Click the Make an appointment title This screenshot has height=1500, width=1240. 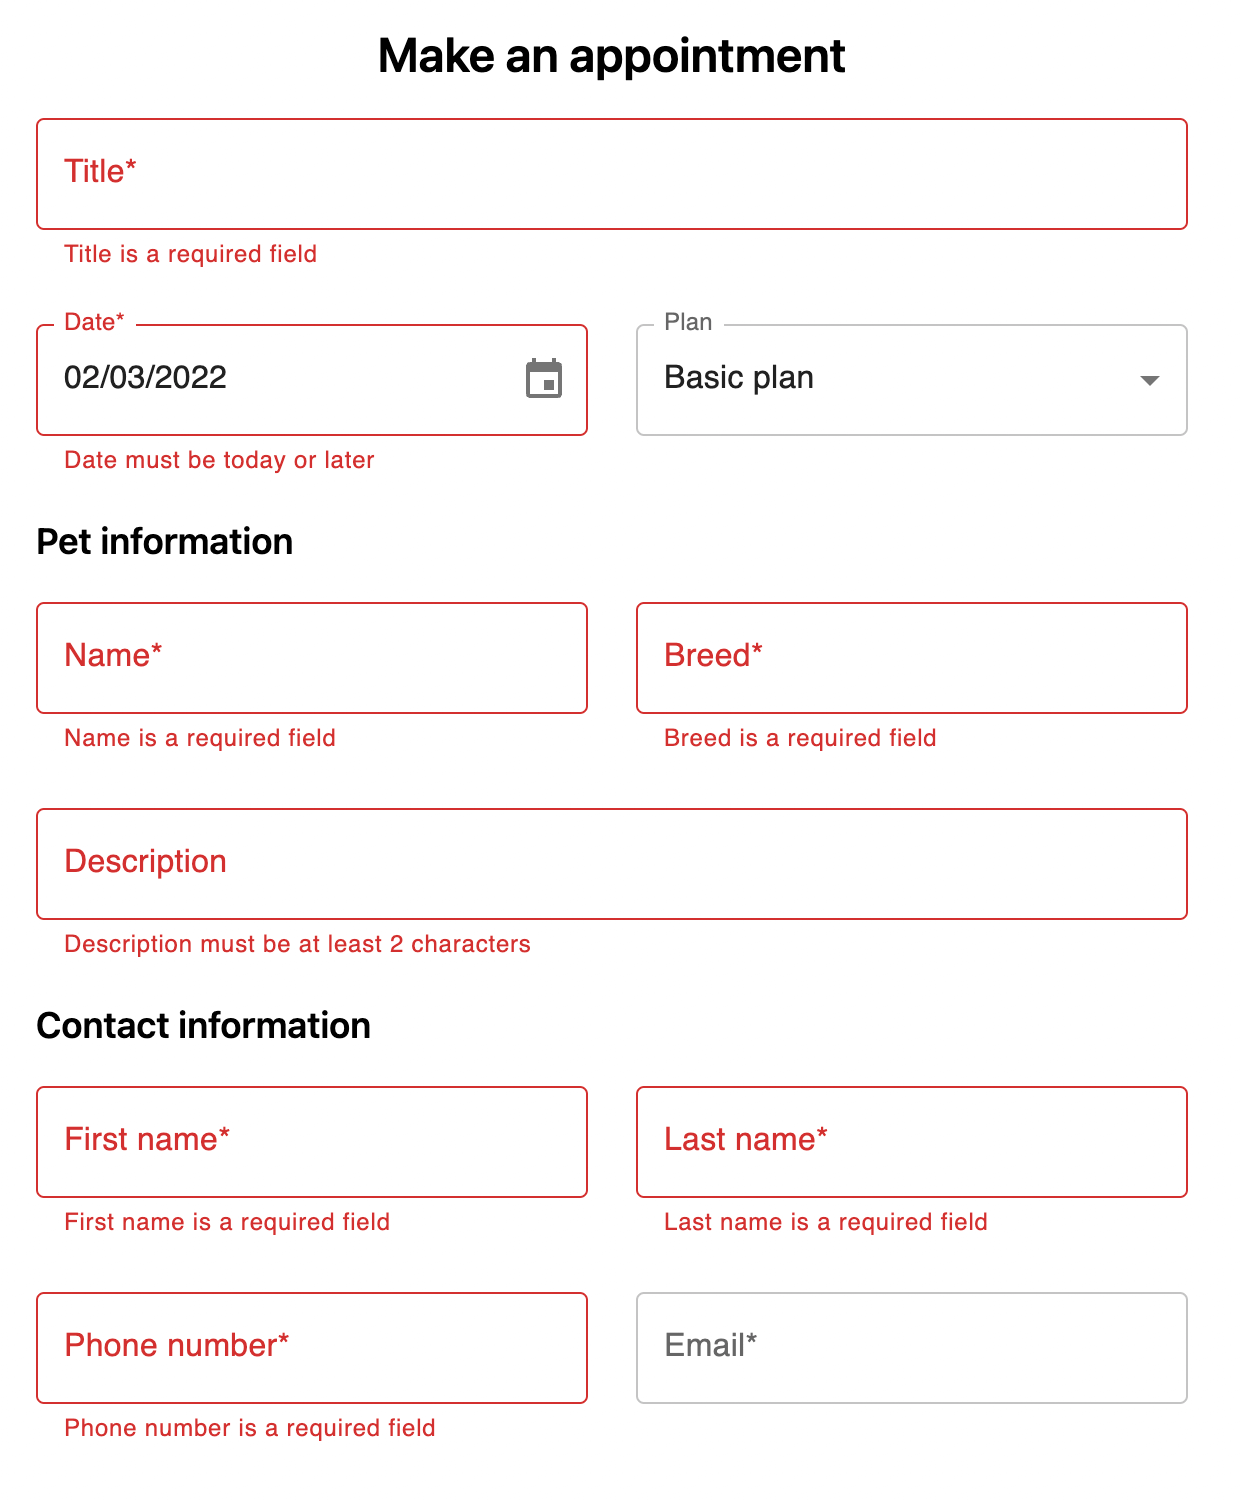[x=610, y=56]
